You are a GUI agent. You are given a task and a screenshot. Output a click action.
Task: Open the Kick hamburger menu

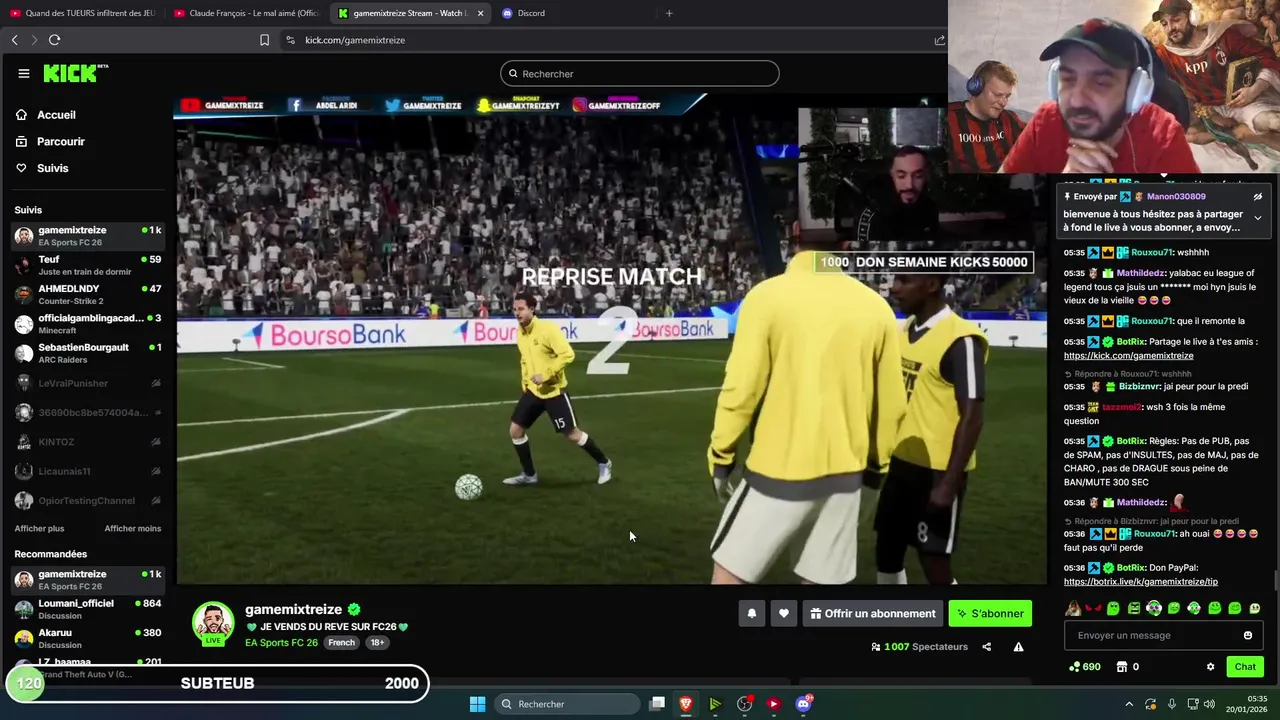pos(23,73)
